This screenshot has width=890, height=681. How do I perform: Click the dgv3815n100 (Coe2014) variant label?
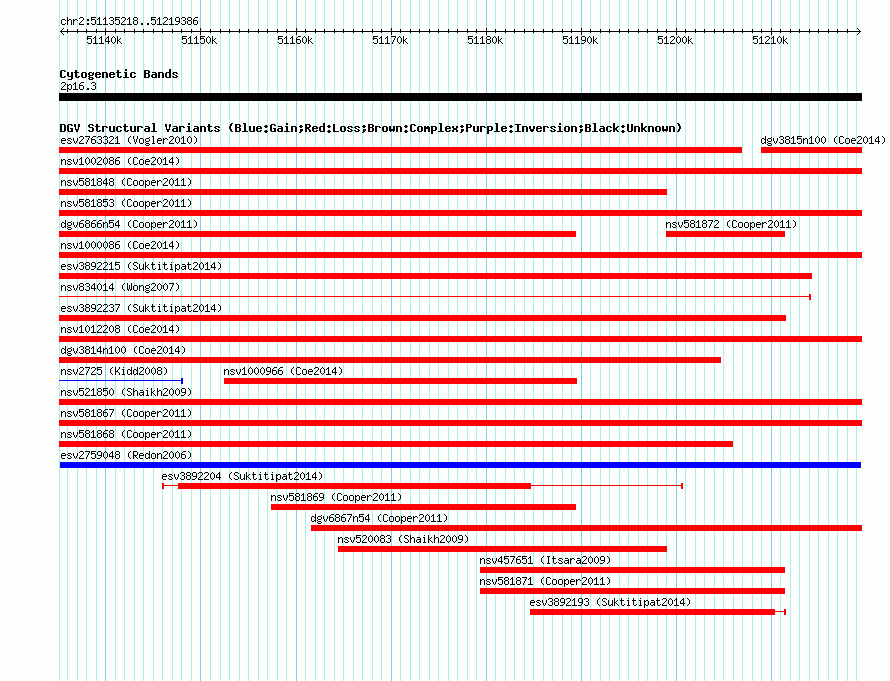coord(823,140)
